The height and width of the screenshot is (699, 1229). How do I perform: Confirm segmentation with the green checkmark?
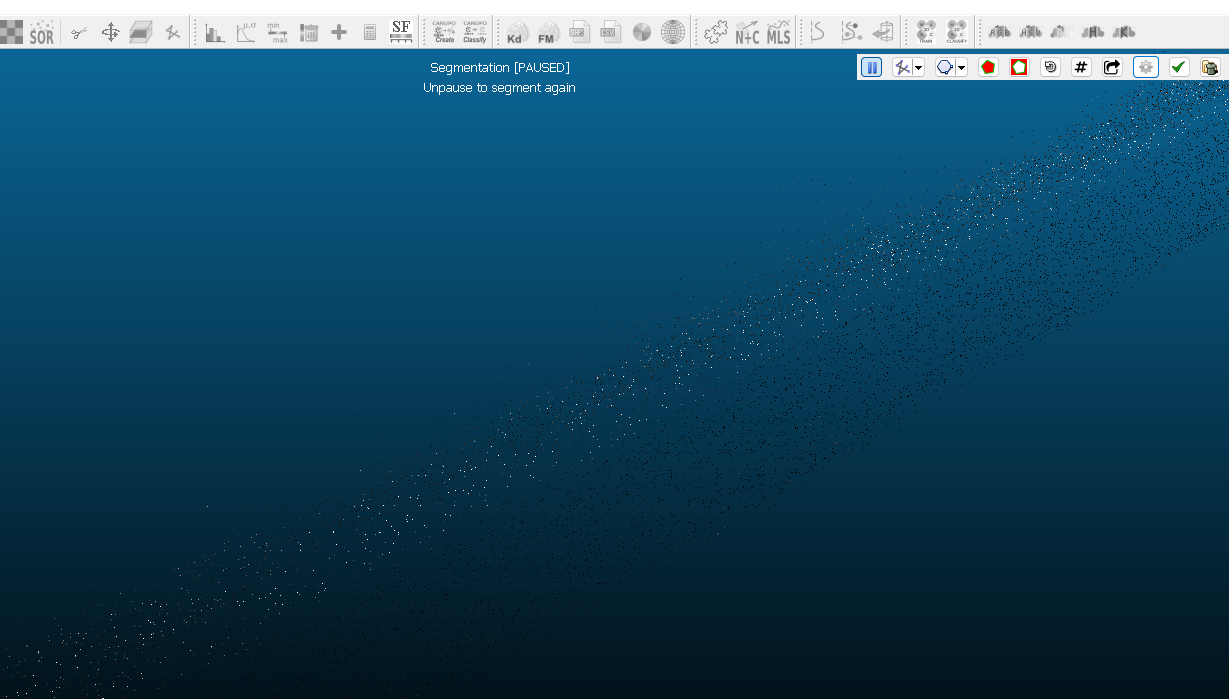(1178, 66)
